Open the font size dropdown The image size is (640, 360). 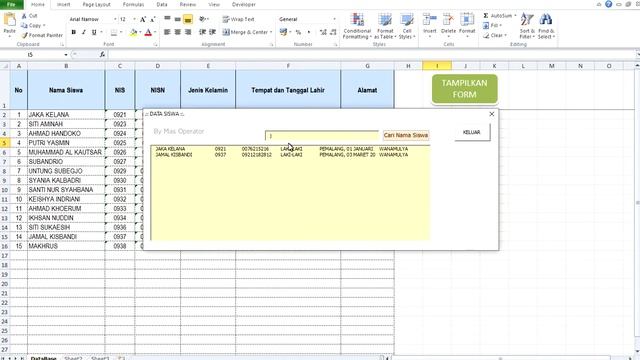coord(134,19)
